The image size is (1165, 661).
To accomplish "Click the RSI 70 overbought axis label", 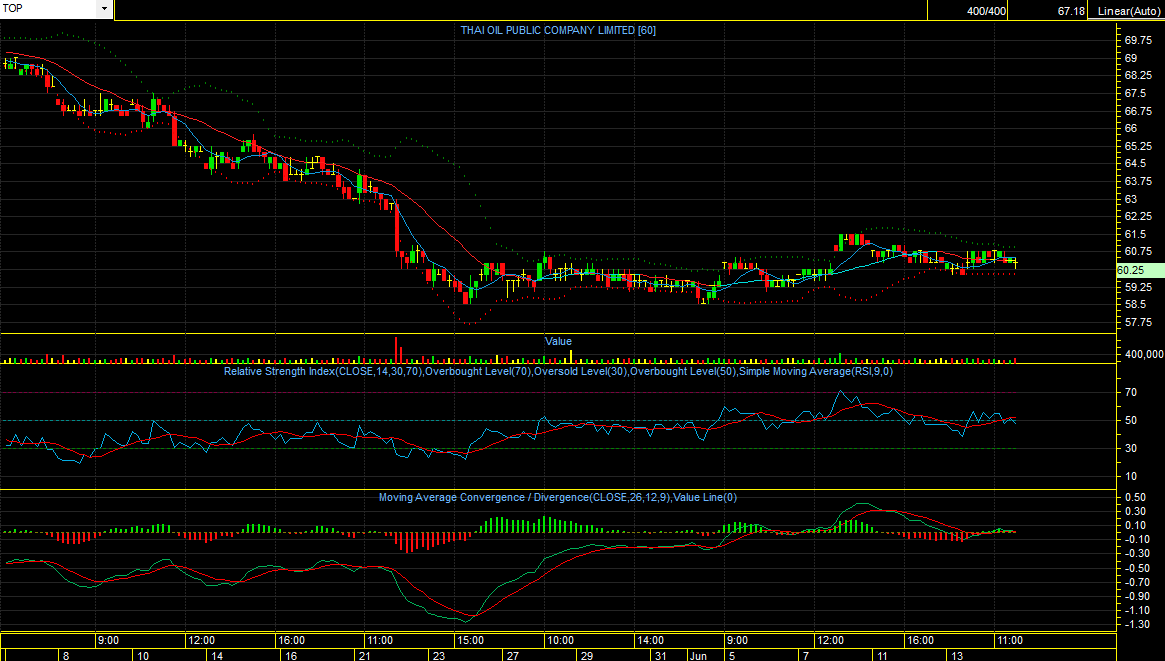I will (1131, 392).
